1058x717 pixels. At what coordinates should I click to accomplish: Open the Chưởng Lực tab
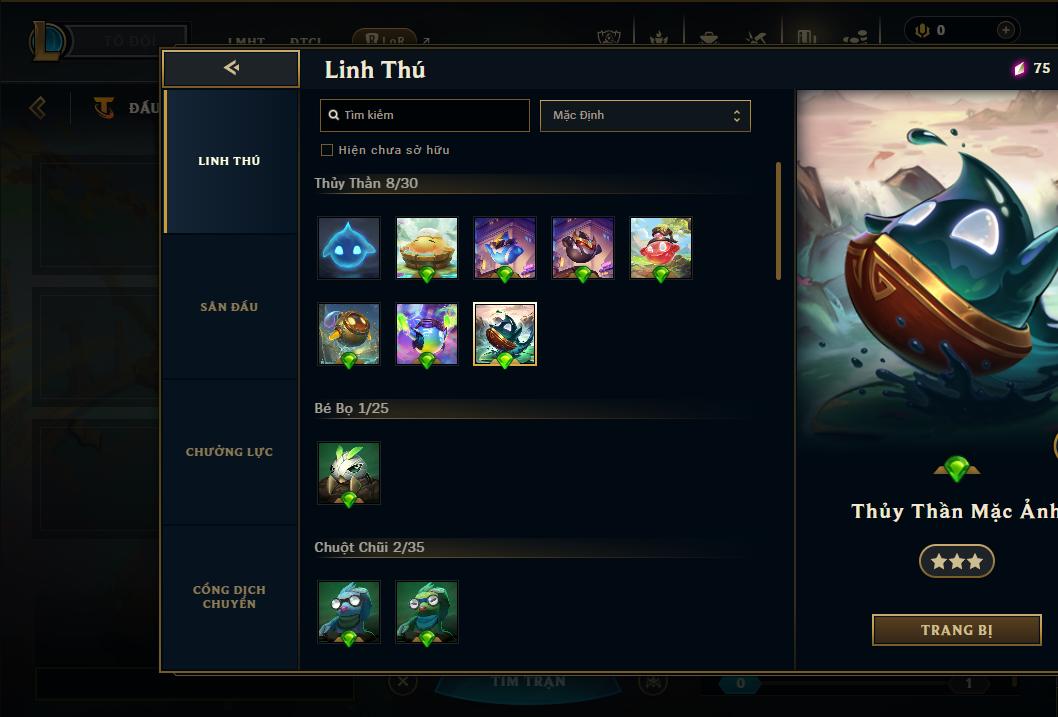click(229, 452)
